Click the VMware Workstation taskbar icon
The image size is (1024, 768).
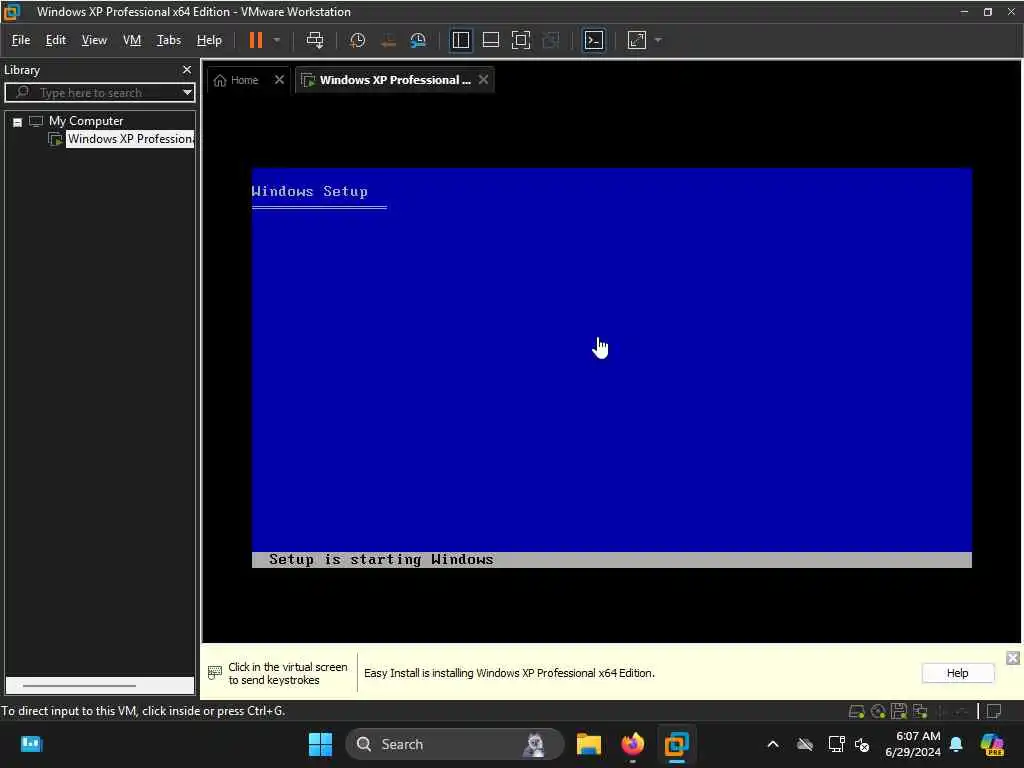click(x=677, y=744)
